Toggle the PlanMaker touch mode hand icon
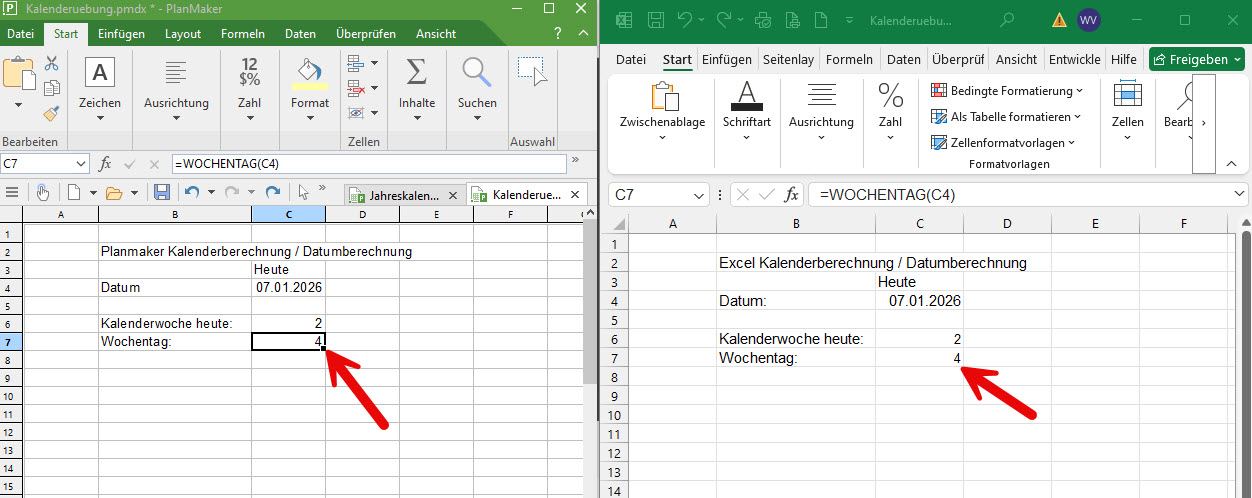Image resolution: width=1252 pixels, height=498 pixels. (x=42, y=192)
